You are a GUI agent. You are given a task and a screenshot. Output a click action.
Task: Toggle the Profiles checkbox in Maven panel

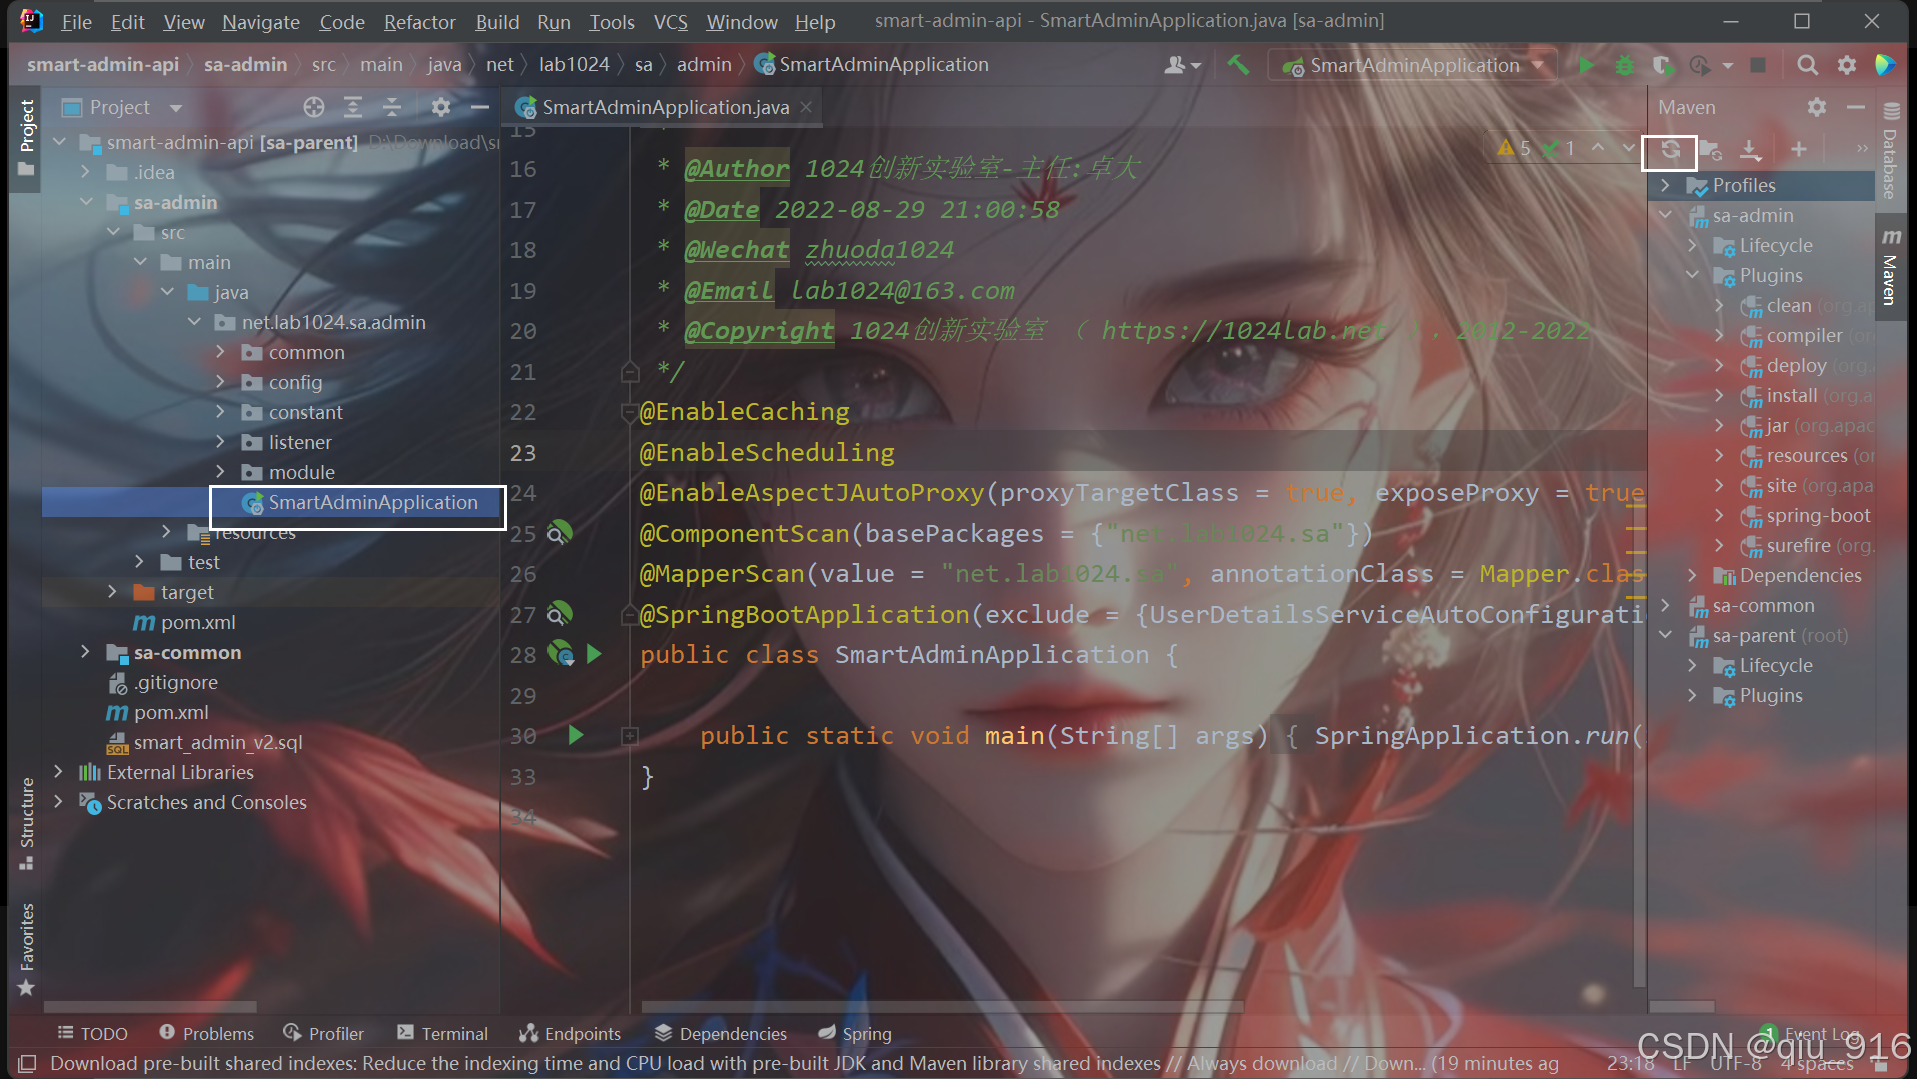tap(1698, 185)
